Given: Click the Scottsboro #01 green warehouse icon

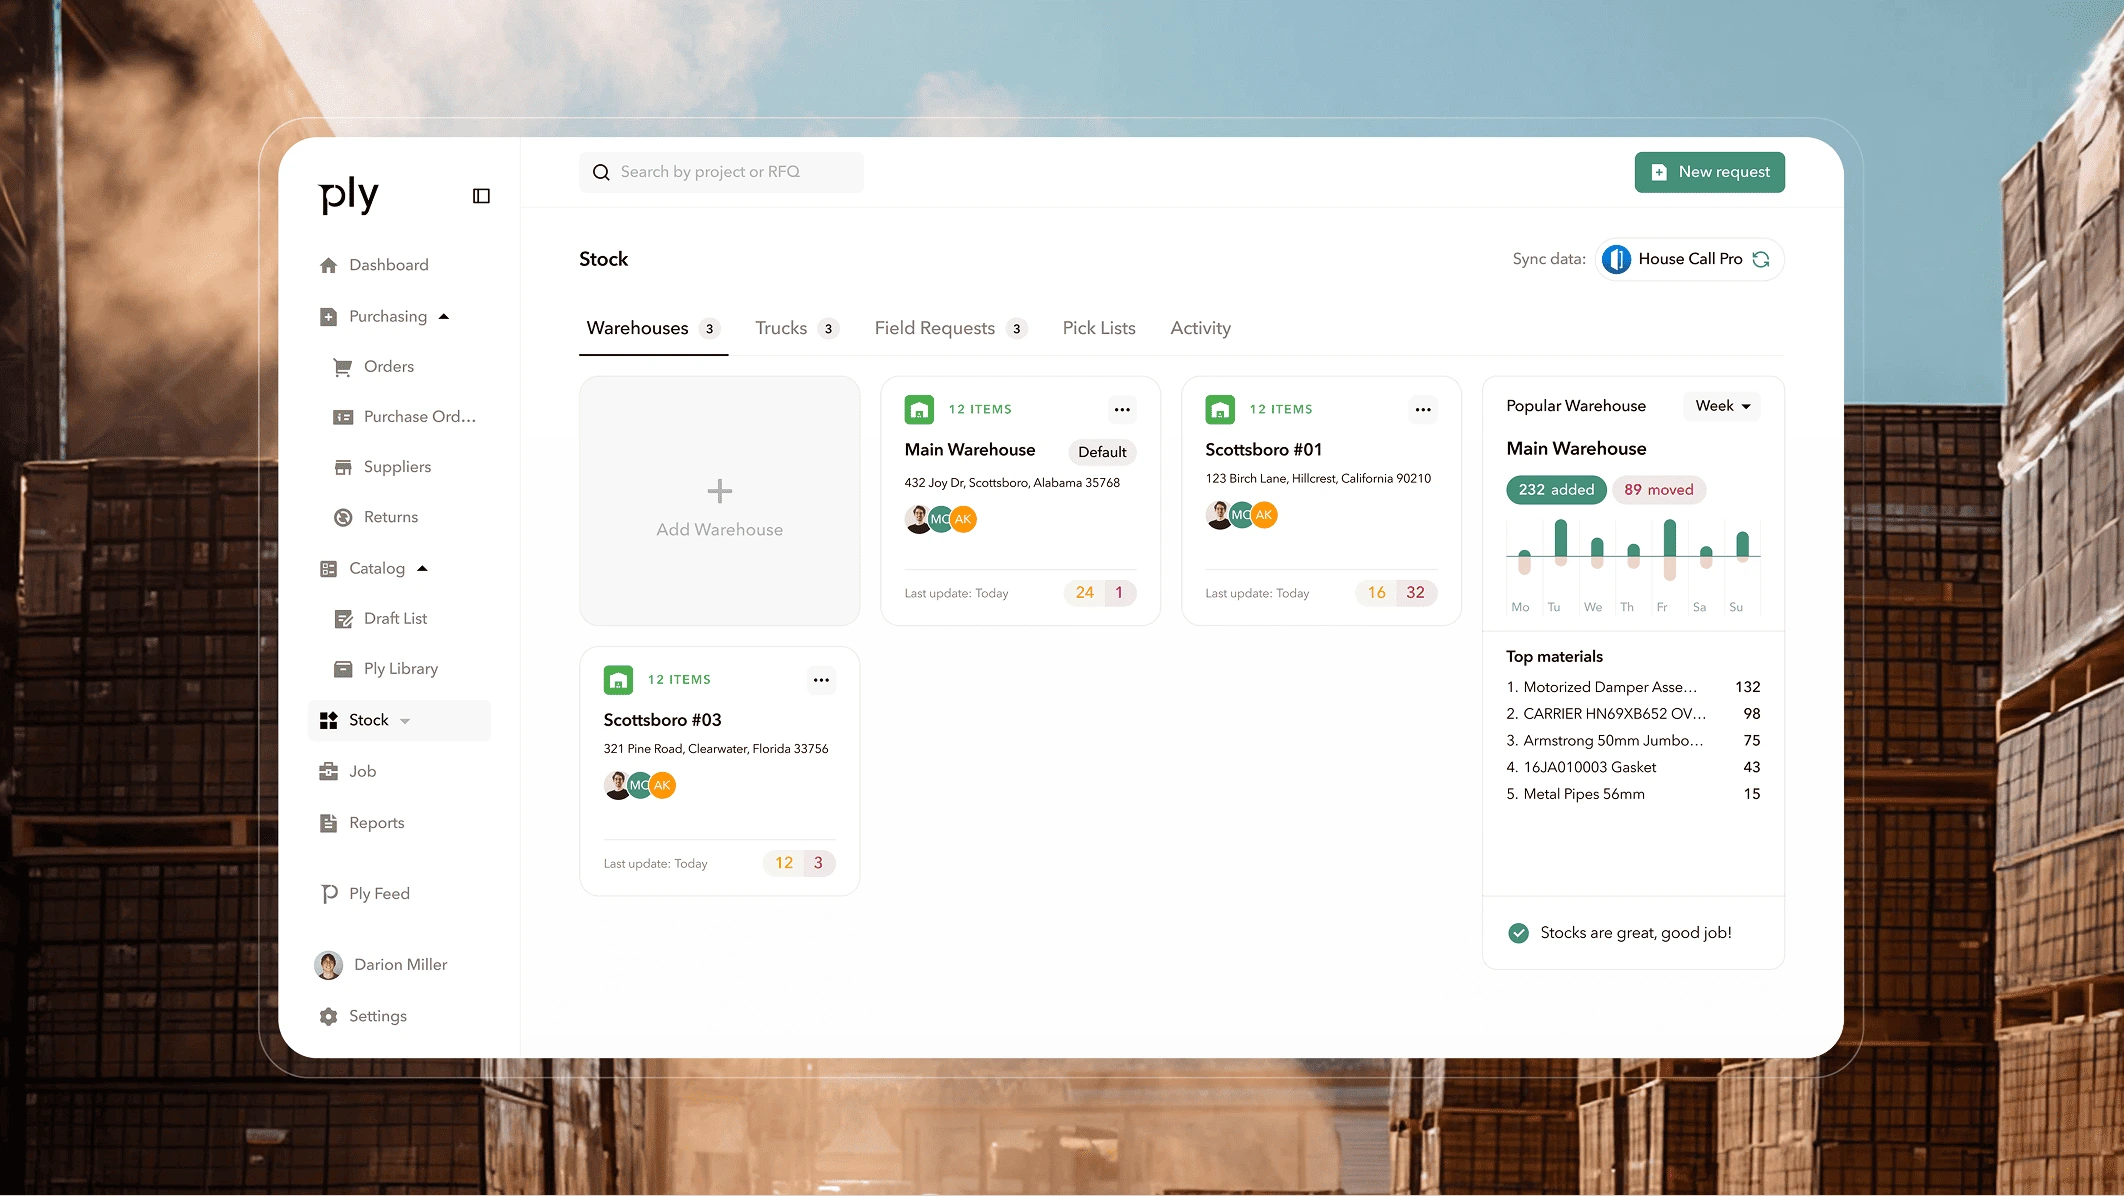Looking at the screenshot, I should [1220, 409].
